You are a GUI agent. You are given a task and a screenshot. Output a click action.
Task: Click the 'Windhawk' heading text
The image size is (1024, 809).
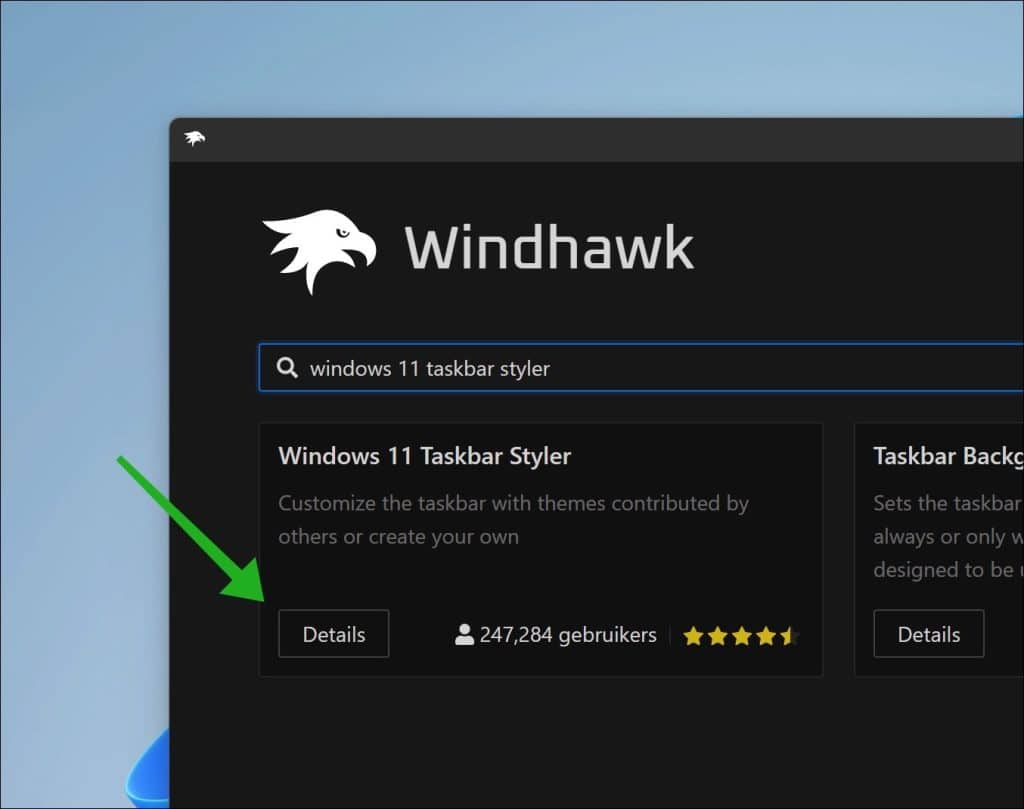(x=549, y=247)
